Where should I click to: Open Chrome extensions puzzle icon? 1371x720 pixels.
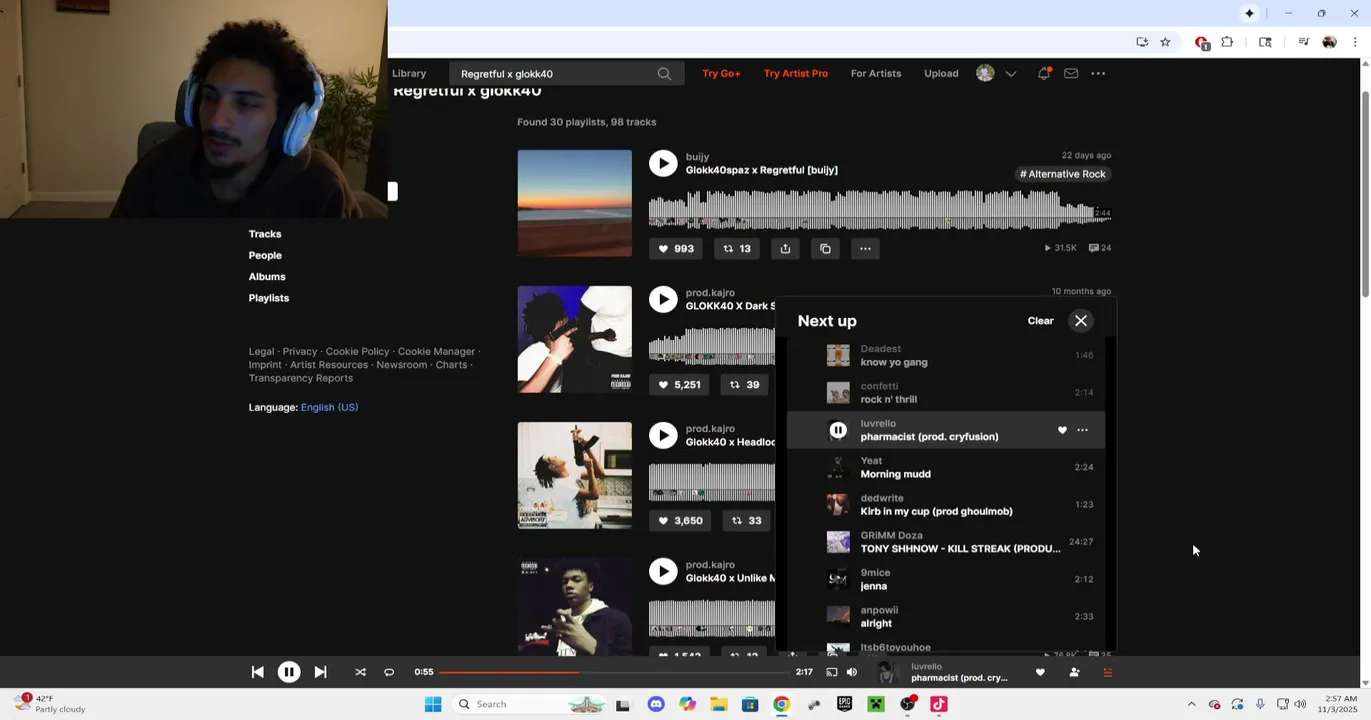(x=1227, y=42)
